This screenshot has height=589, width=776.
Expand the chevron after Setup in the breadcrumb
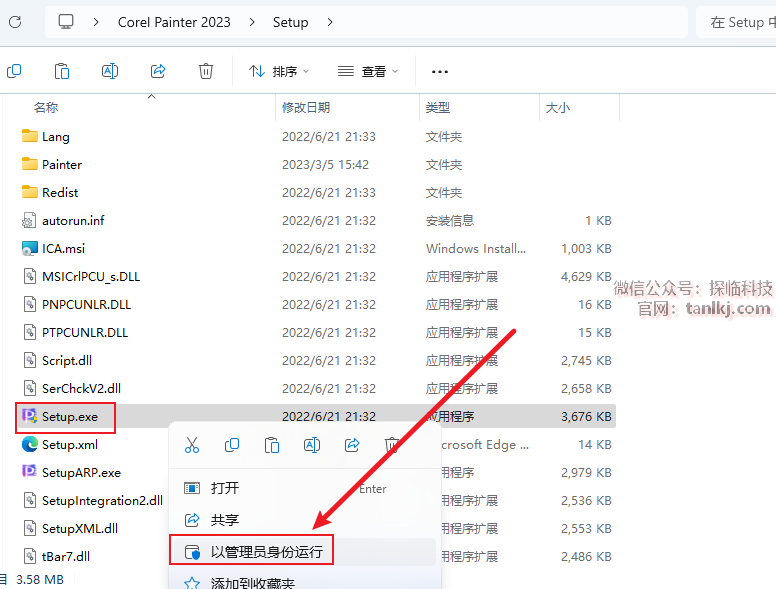(x=330, y=21)
